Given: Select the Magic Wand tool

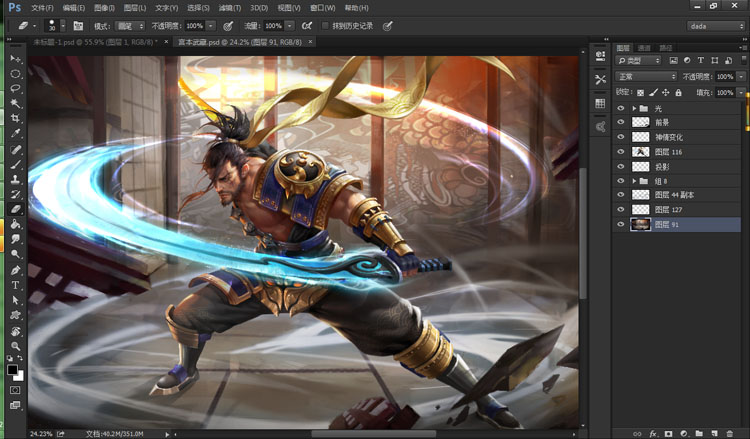Looking at the screenshot, I should coord(15,103).
